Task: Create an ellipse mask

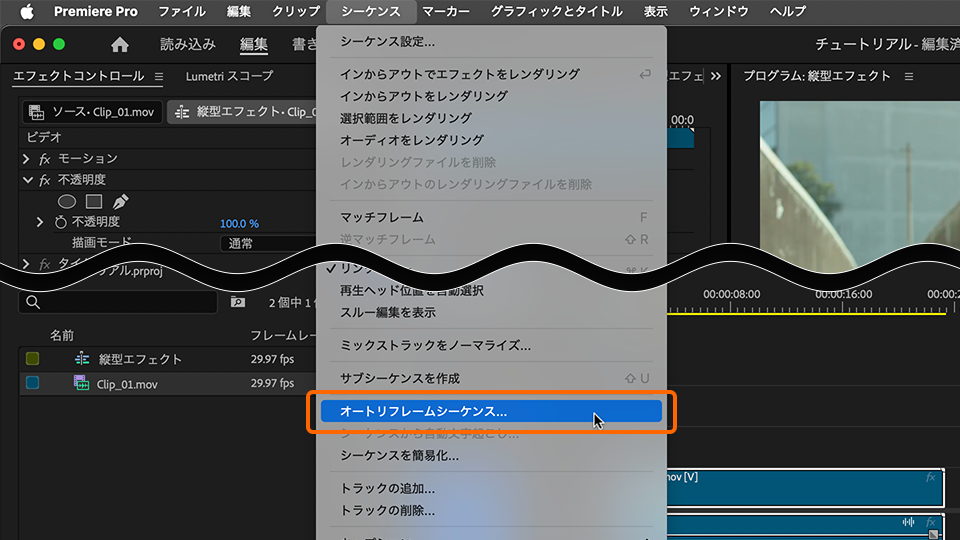Action: pyautogui.click(x=67, y=201)
